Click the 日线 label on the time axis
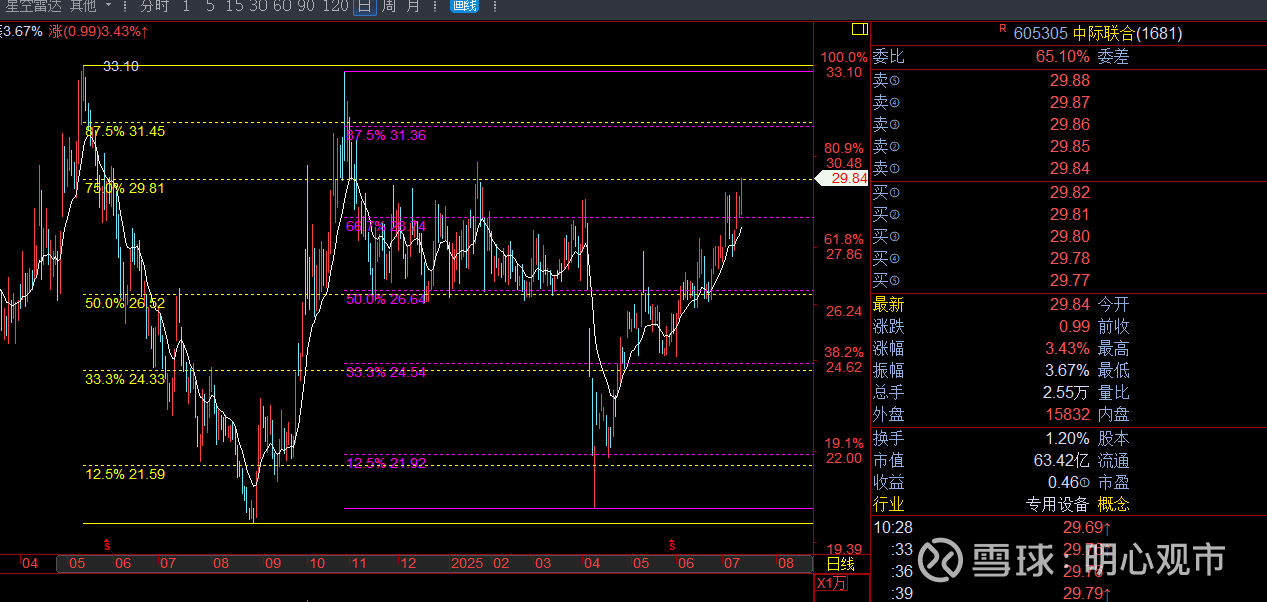1267x602 pixels. click(841, 564)
